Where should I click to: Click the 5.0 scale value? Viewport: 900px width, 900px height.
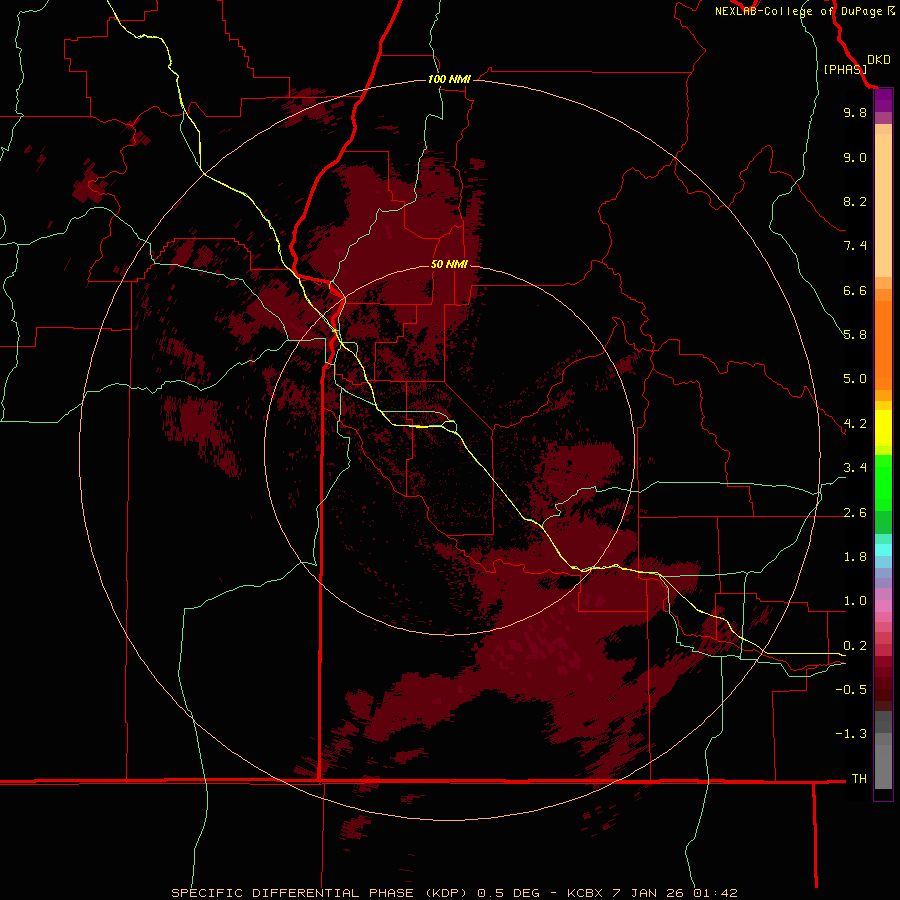pyautogui.click(x=855, y=379)
